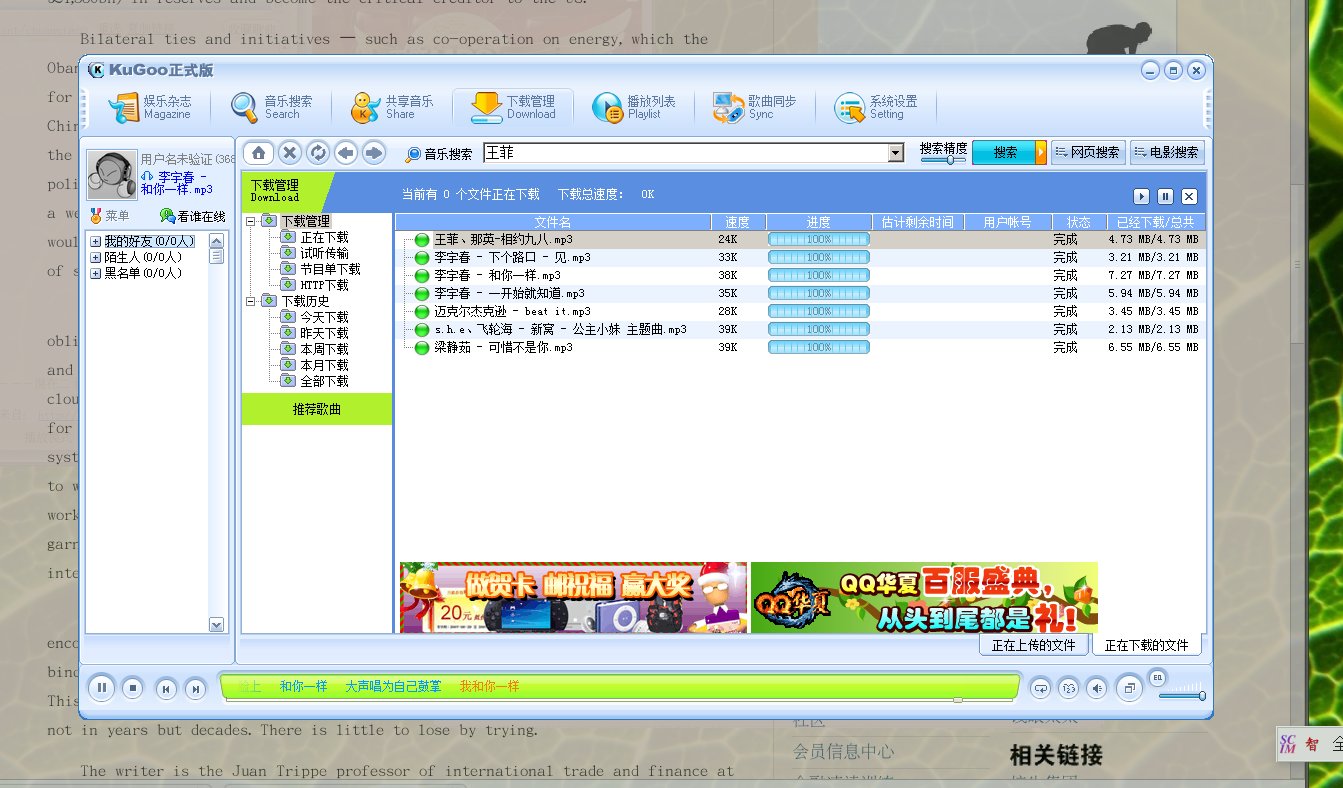Mute the player volume speaker icon

click(x=1098, y=688)
